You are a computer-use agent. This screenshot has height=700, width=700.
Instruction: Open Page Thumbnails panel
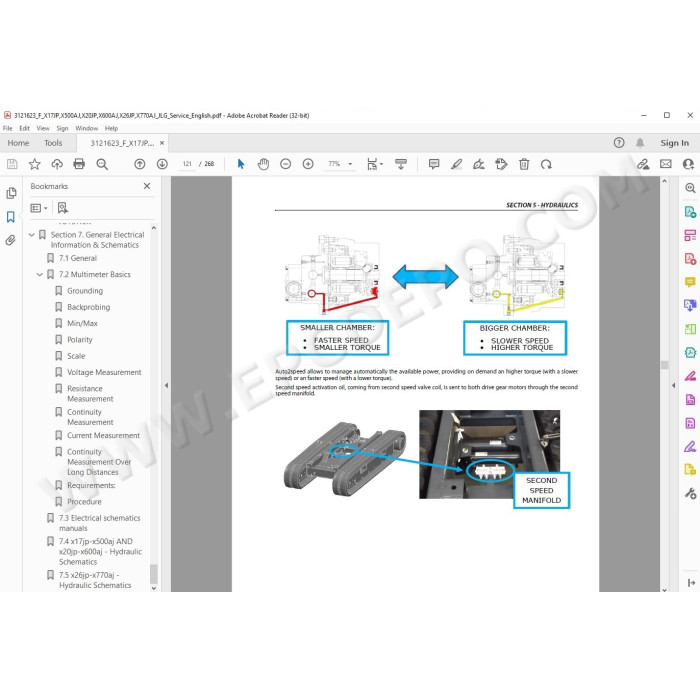11,193
